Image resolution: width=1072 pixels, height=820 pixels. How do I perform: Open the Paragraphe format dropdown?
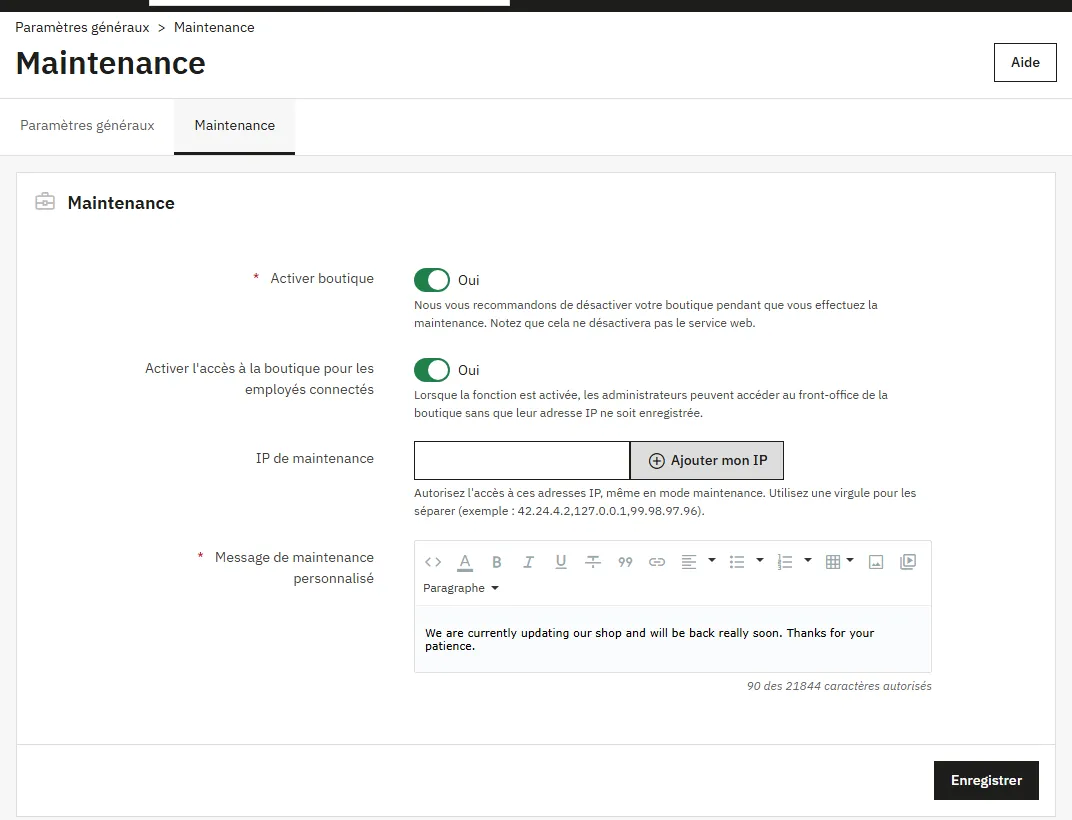(461, 588)
